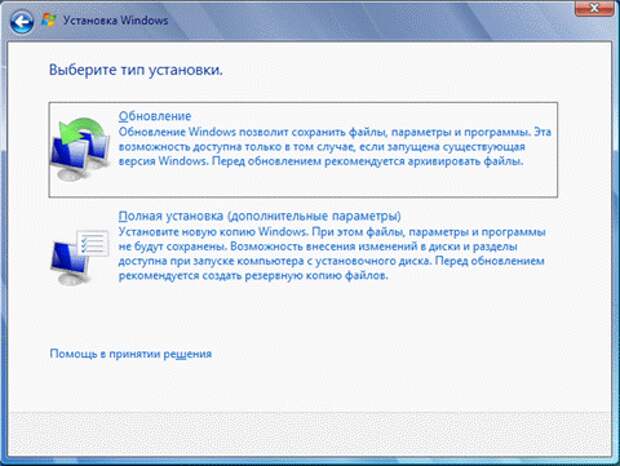The width and height of the screenshot is (620, 466).
Task: Choose the Обновление installation option heading
Action: tap(155, 116)
